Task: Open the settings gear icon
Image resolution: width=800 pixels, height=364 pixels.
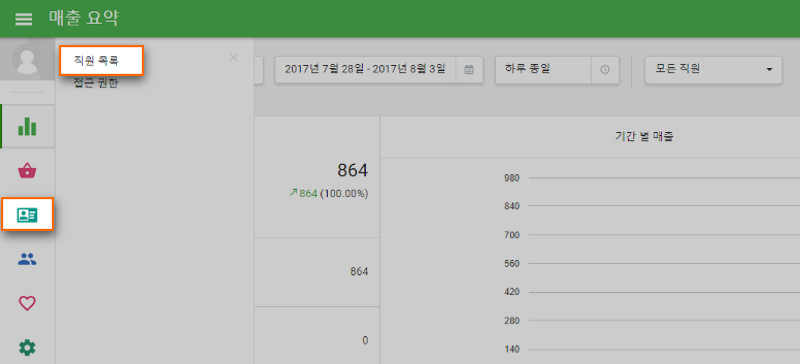Action: click(27, 348)
